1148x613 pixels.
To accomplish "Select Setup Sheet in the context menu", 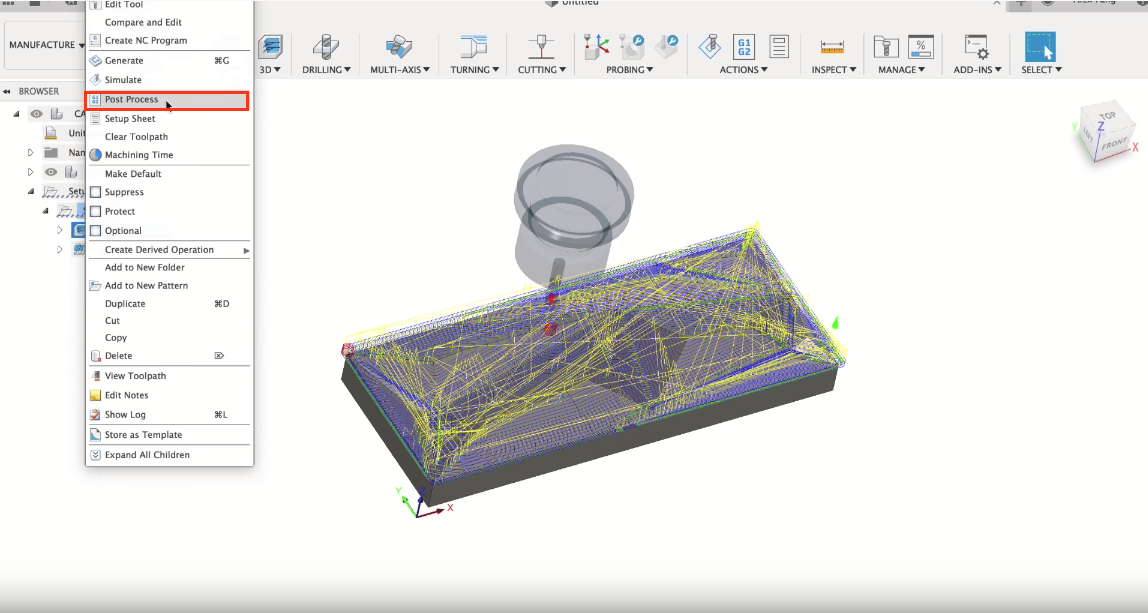I will click(x=168, y=119).
